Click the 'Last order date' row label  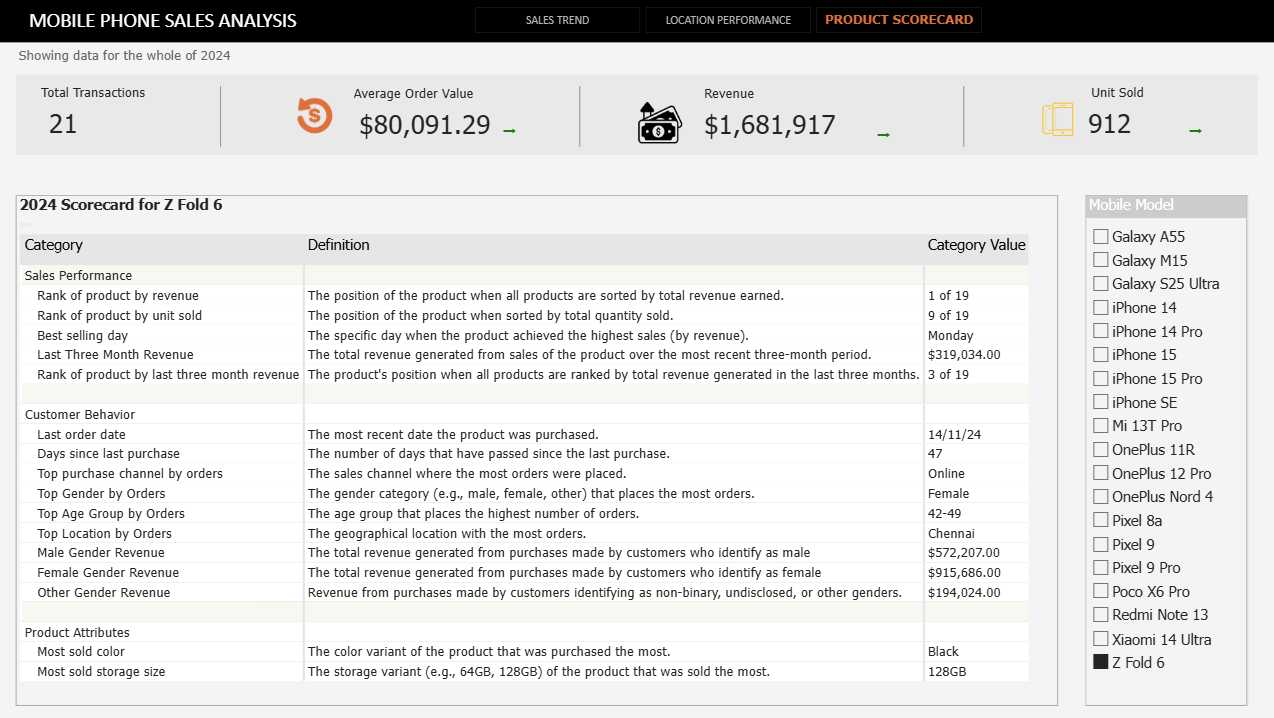click(x=82, y=435)
